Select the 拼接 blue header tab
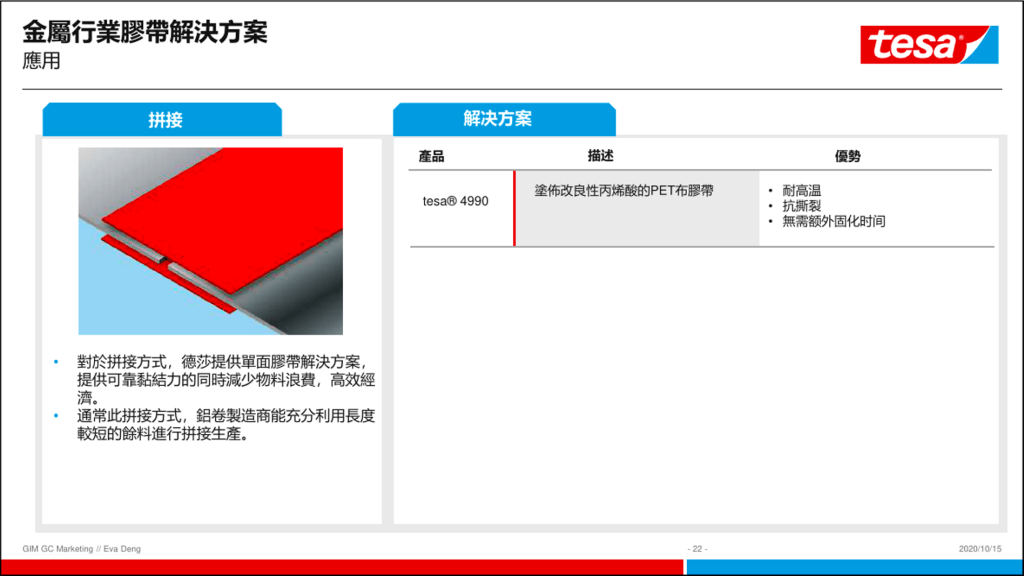Screen dimensions: 1024x576 162,120
